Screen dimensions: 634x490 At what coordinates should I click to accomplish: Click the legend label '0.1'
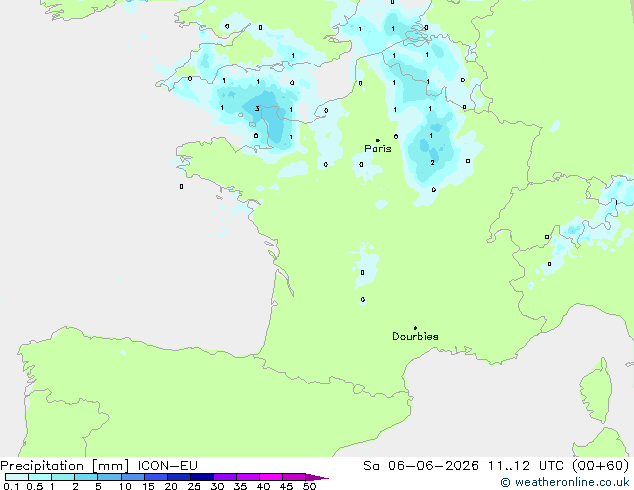click(x=11, y=486)
